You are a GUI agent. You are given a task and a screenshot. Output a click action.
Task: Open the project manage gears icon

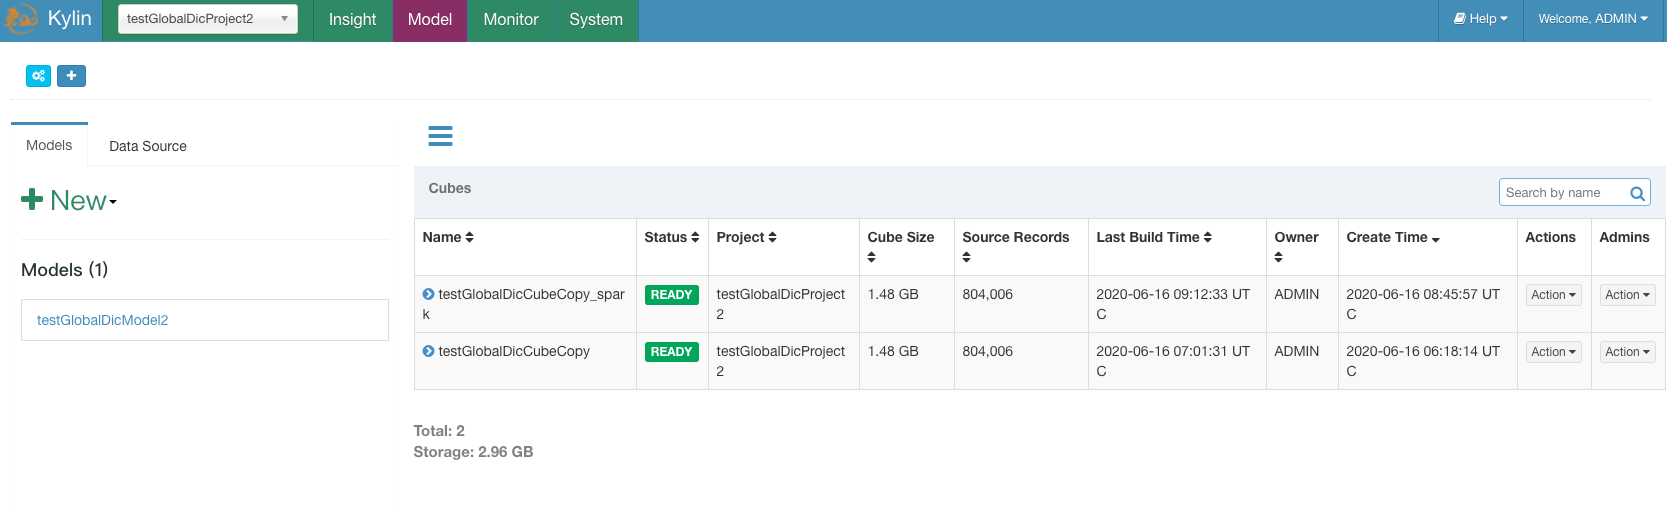[38, 76]
